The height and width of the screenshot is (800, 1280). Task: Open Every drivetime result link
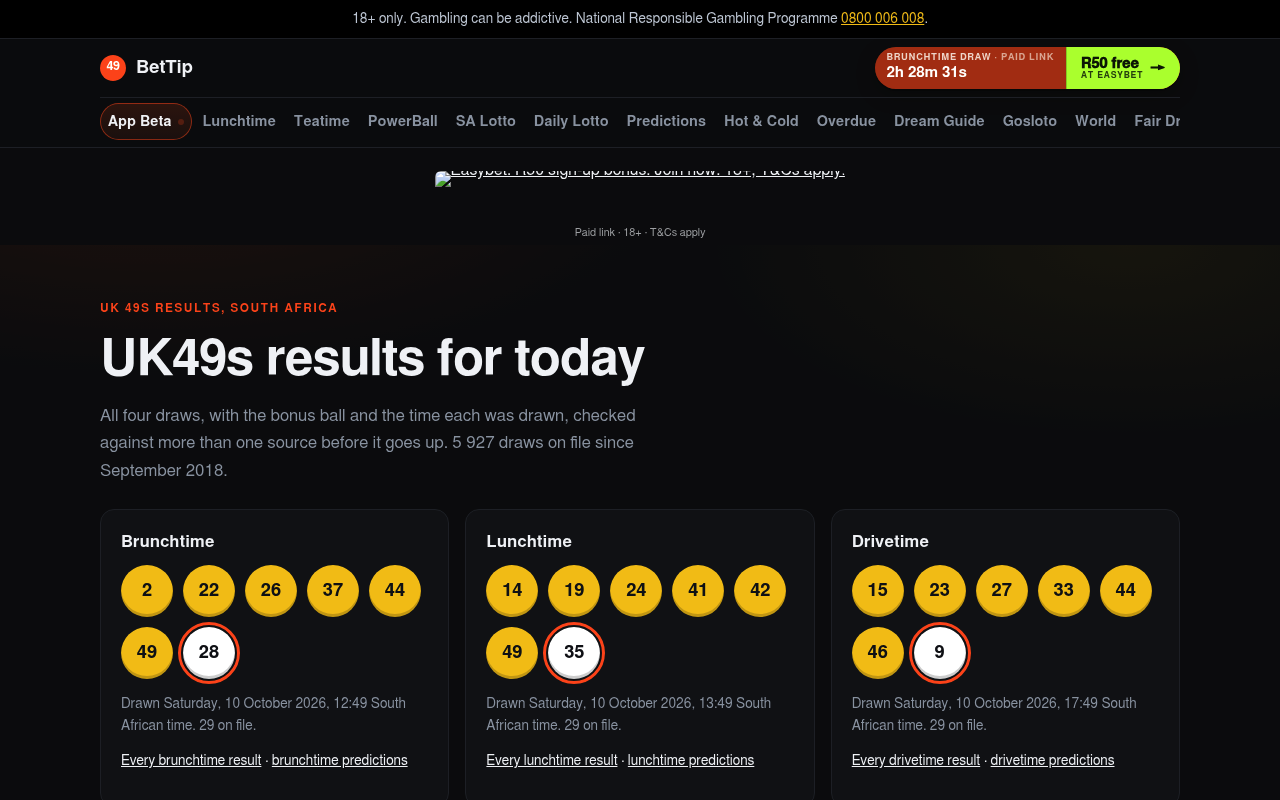[x=916, y=760]
